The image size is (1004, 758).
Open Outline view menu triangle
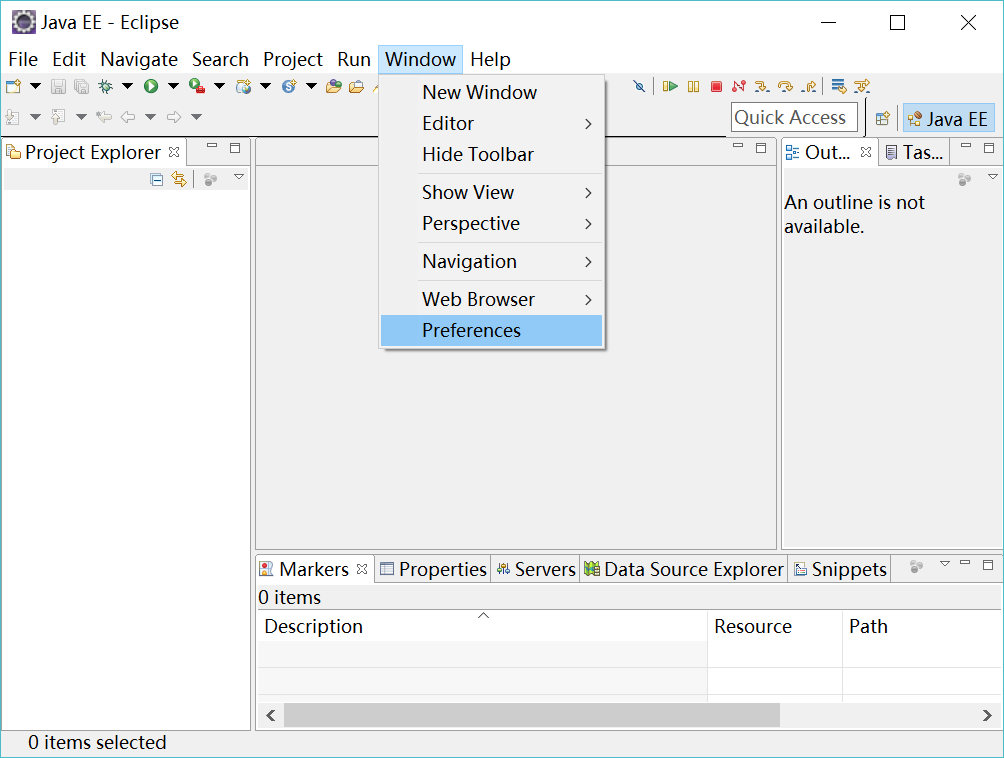click(992, 177)
